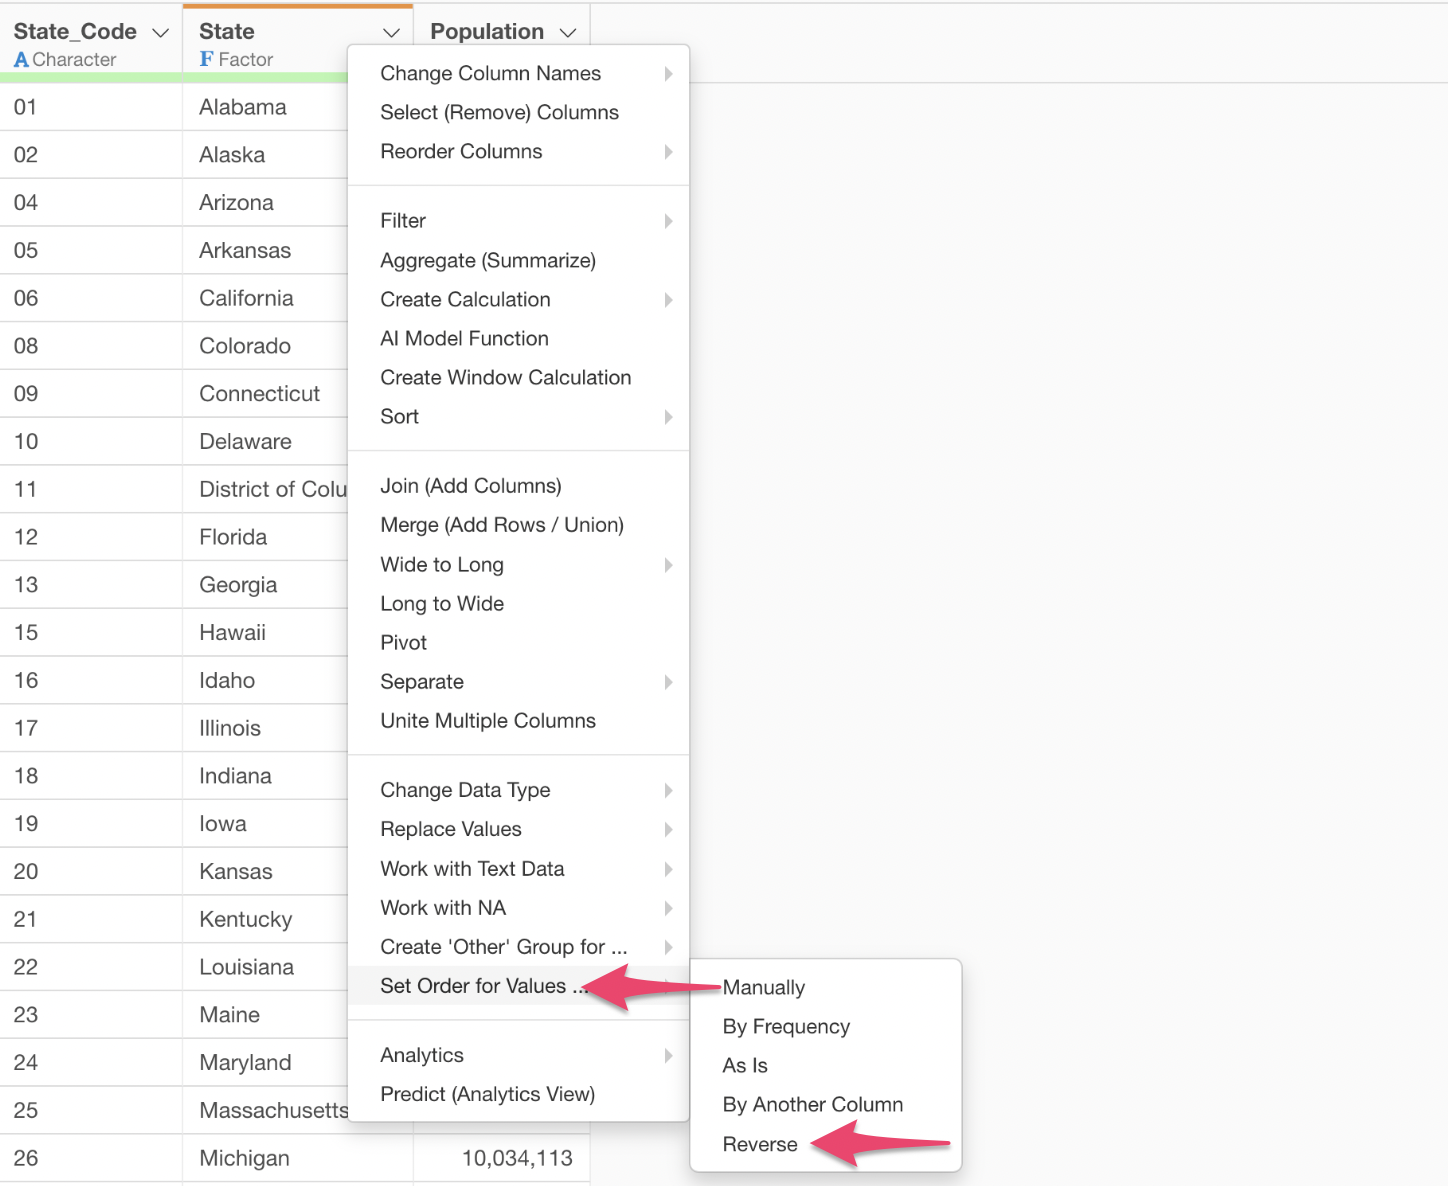This screenshot has height=1186, width=1448.
Task: Choose By Frequency ordering option
Action: coord(786,1027)
